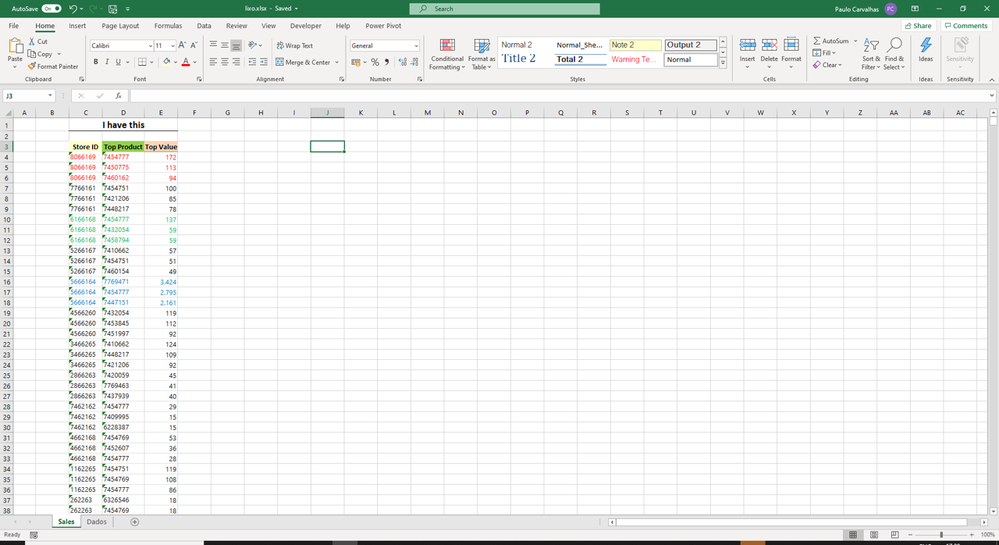The width and height of the screenshot is (999, 545).
Task: Toggle Wrap Text for cells
Action: [x=294, y=45]
